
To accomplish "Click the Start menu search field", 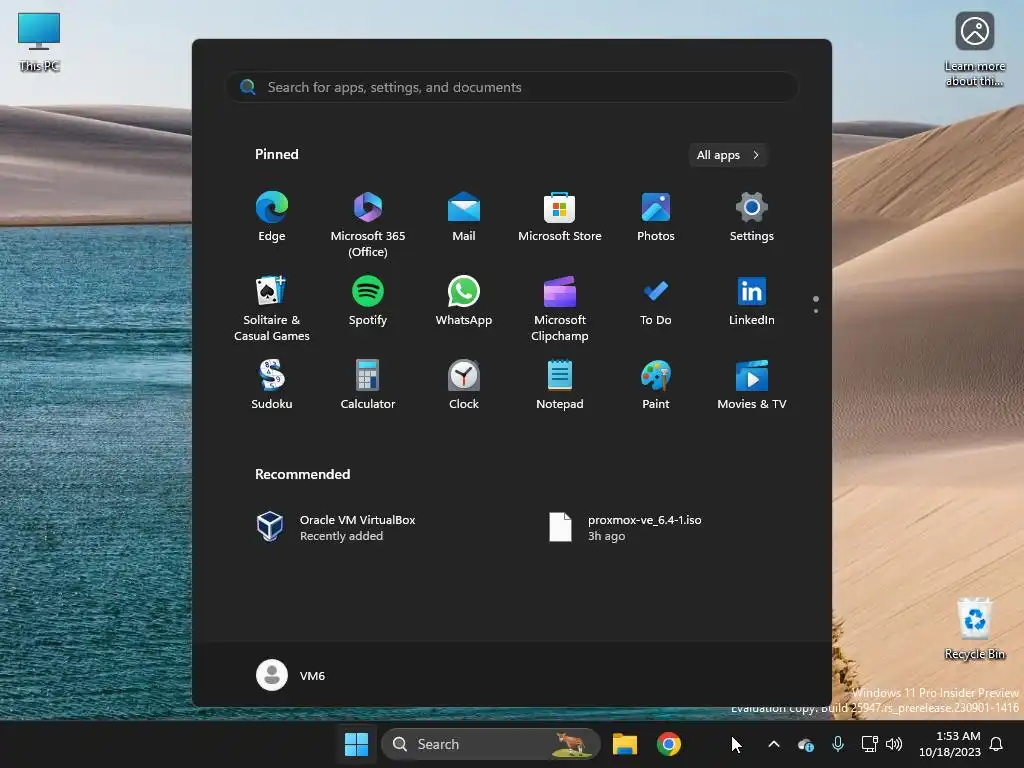I will click(512, 87).
